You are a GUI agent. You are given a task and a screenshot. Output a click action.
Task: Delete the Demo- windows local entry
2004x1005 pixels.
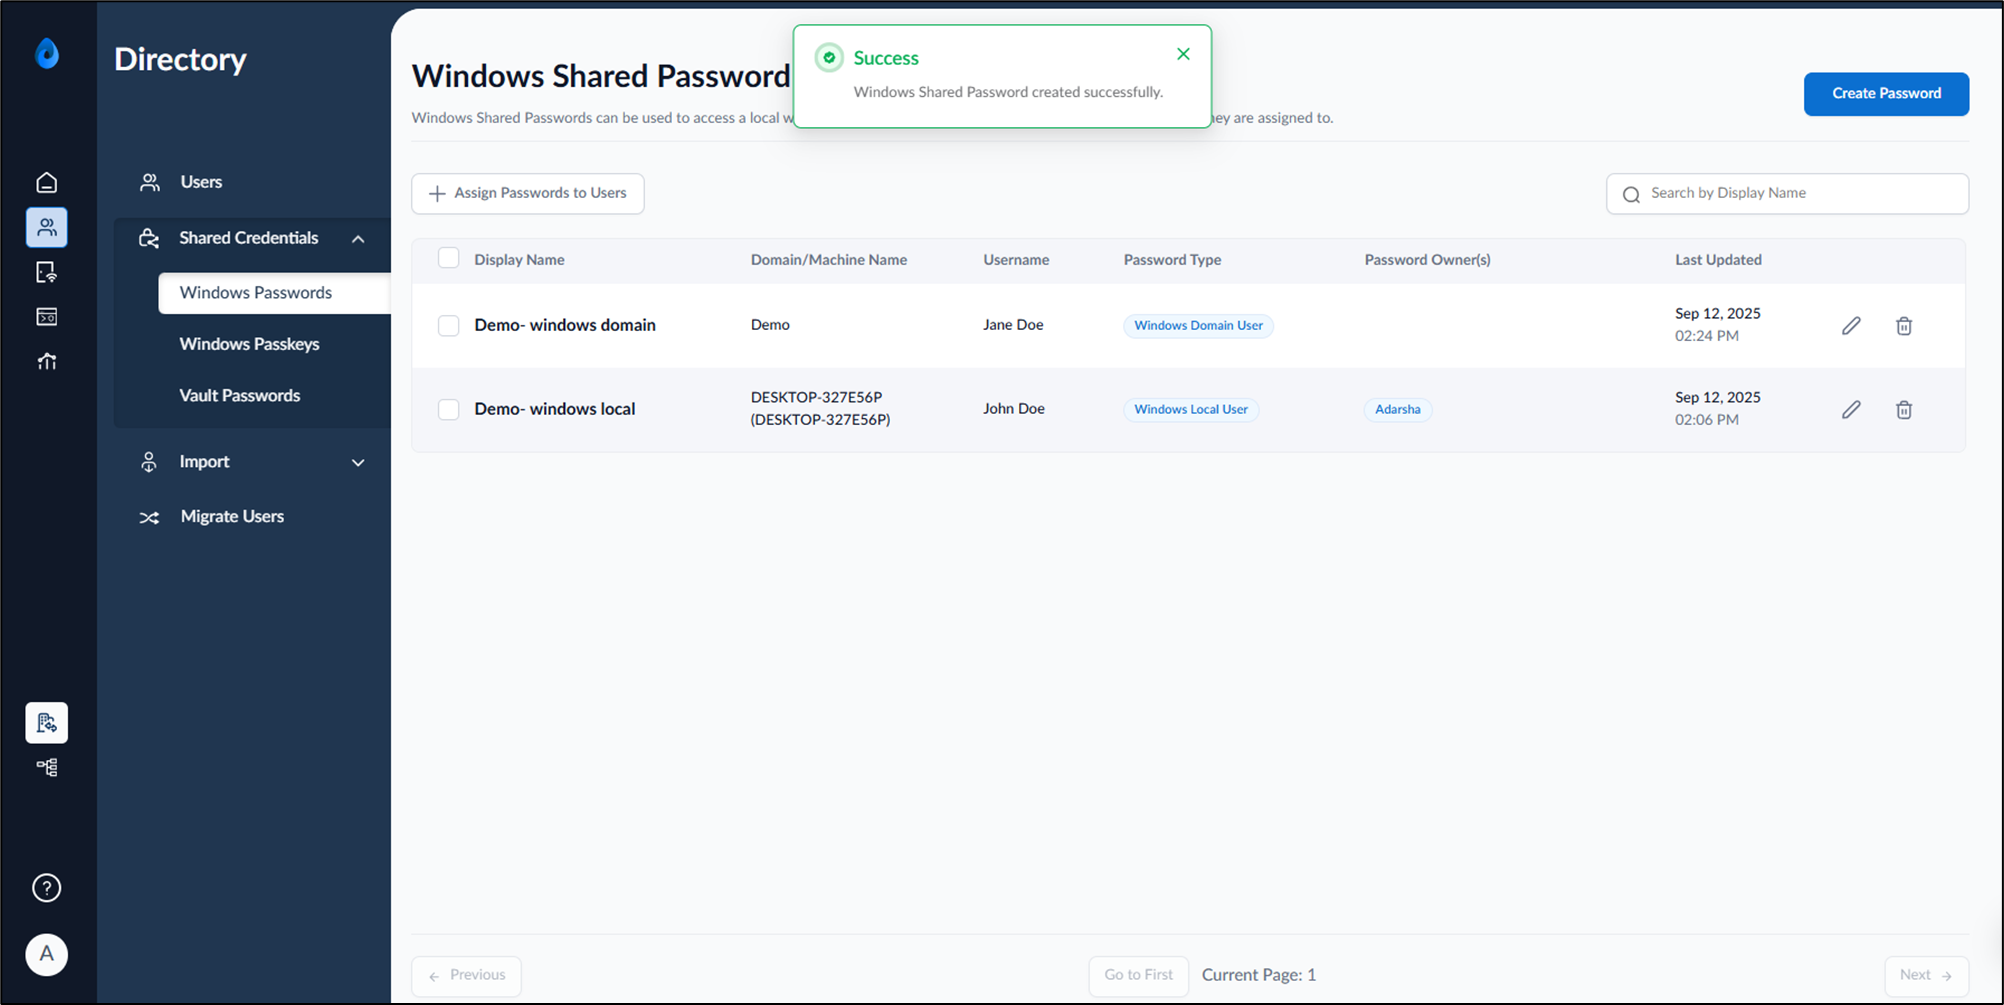pyautogui.click(x=1904, y=410)
